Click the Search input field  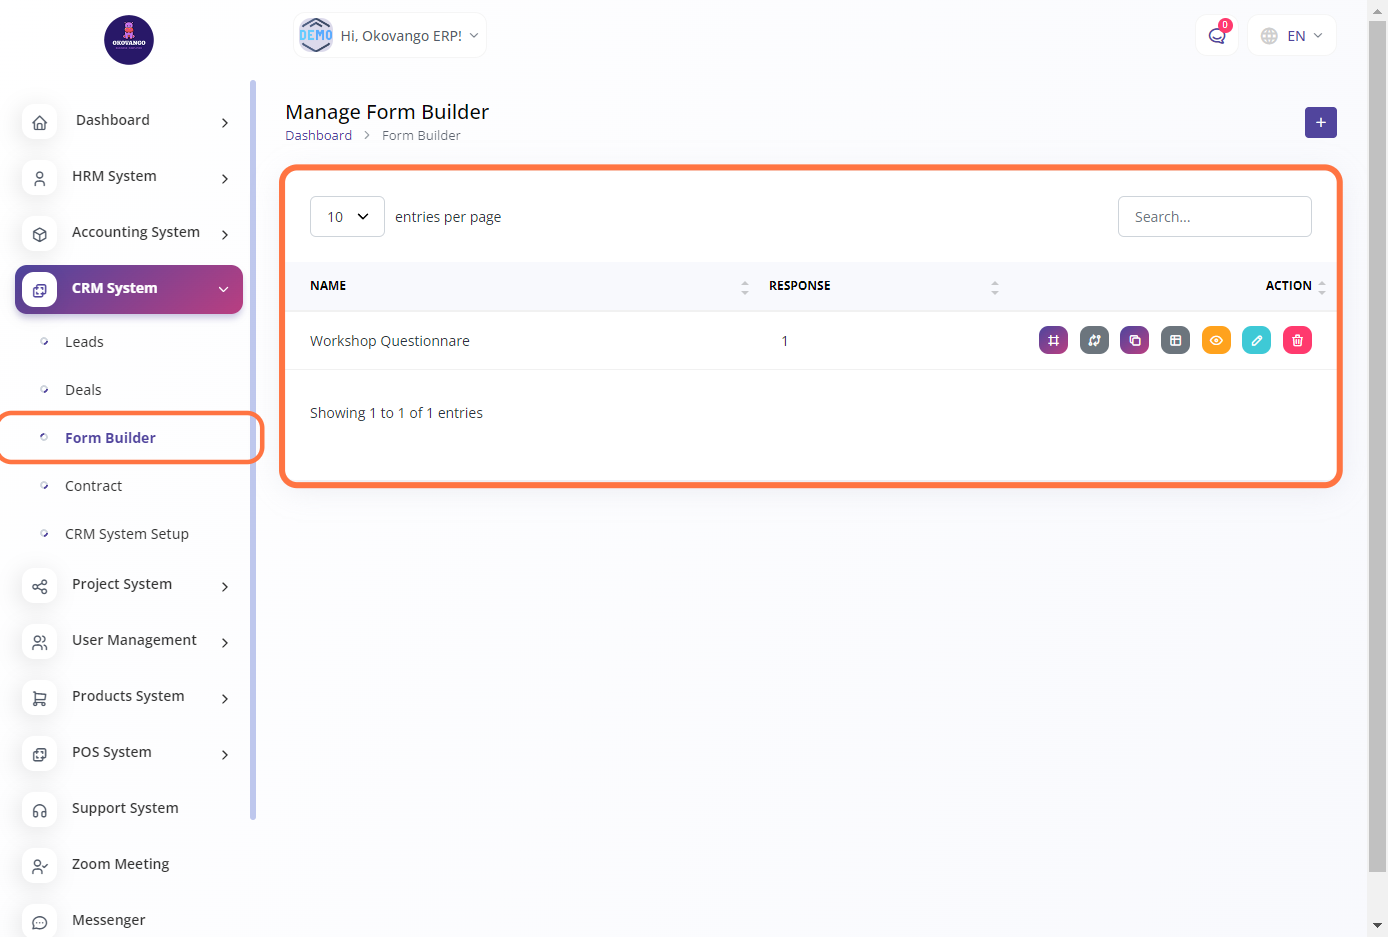1214,217
